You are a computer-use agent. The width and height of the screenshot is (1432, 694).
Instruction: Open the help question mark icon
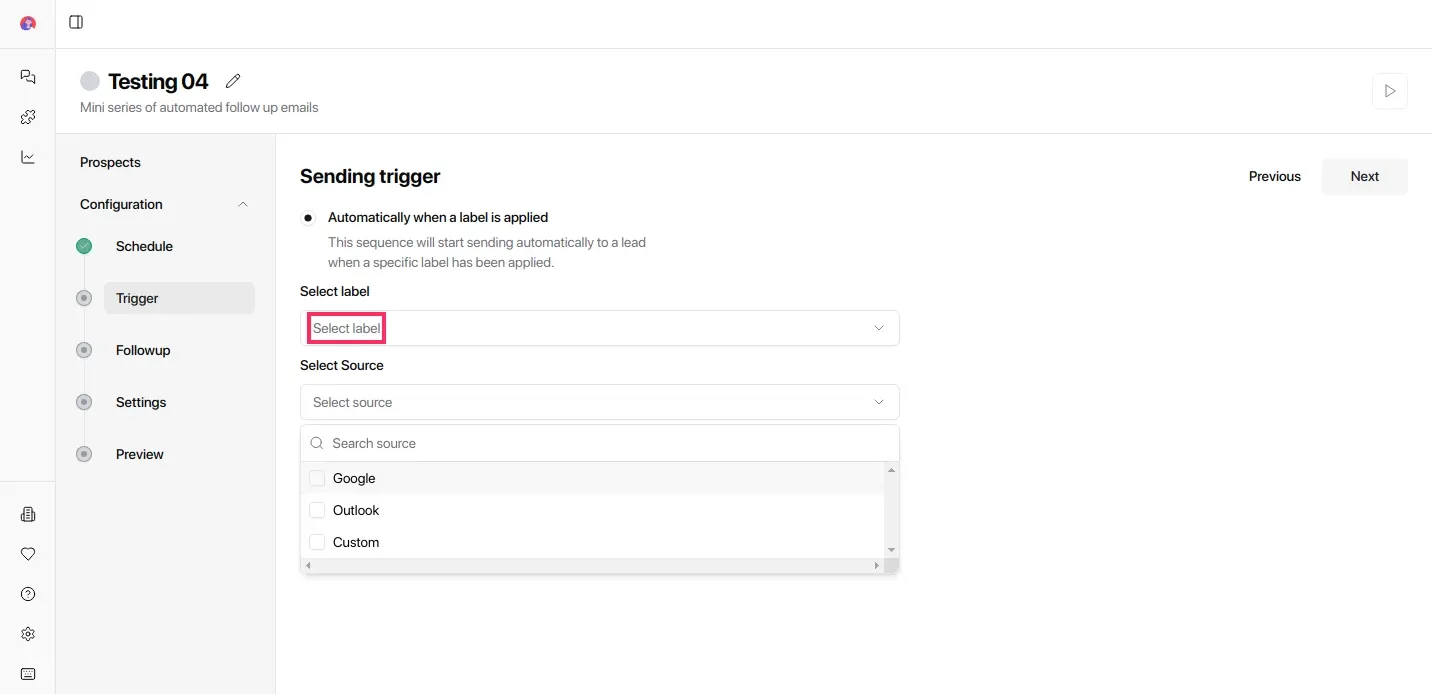coord(28,594)
